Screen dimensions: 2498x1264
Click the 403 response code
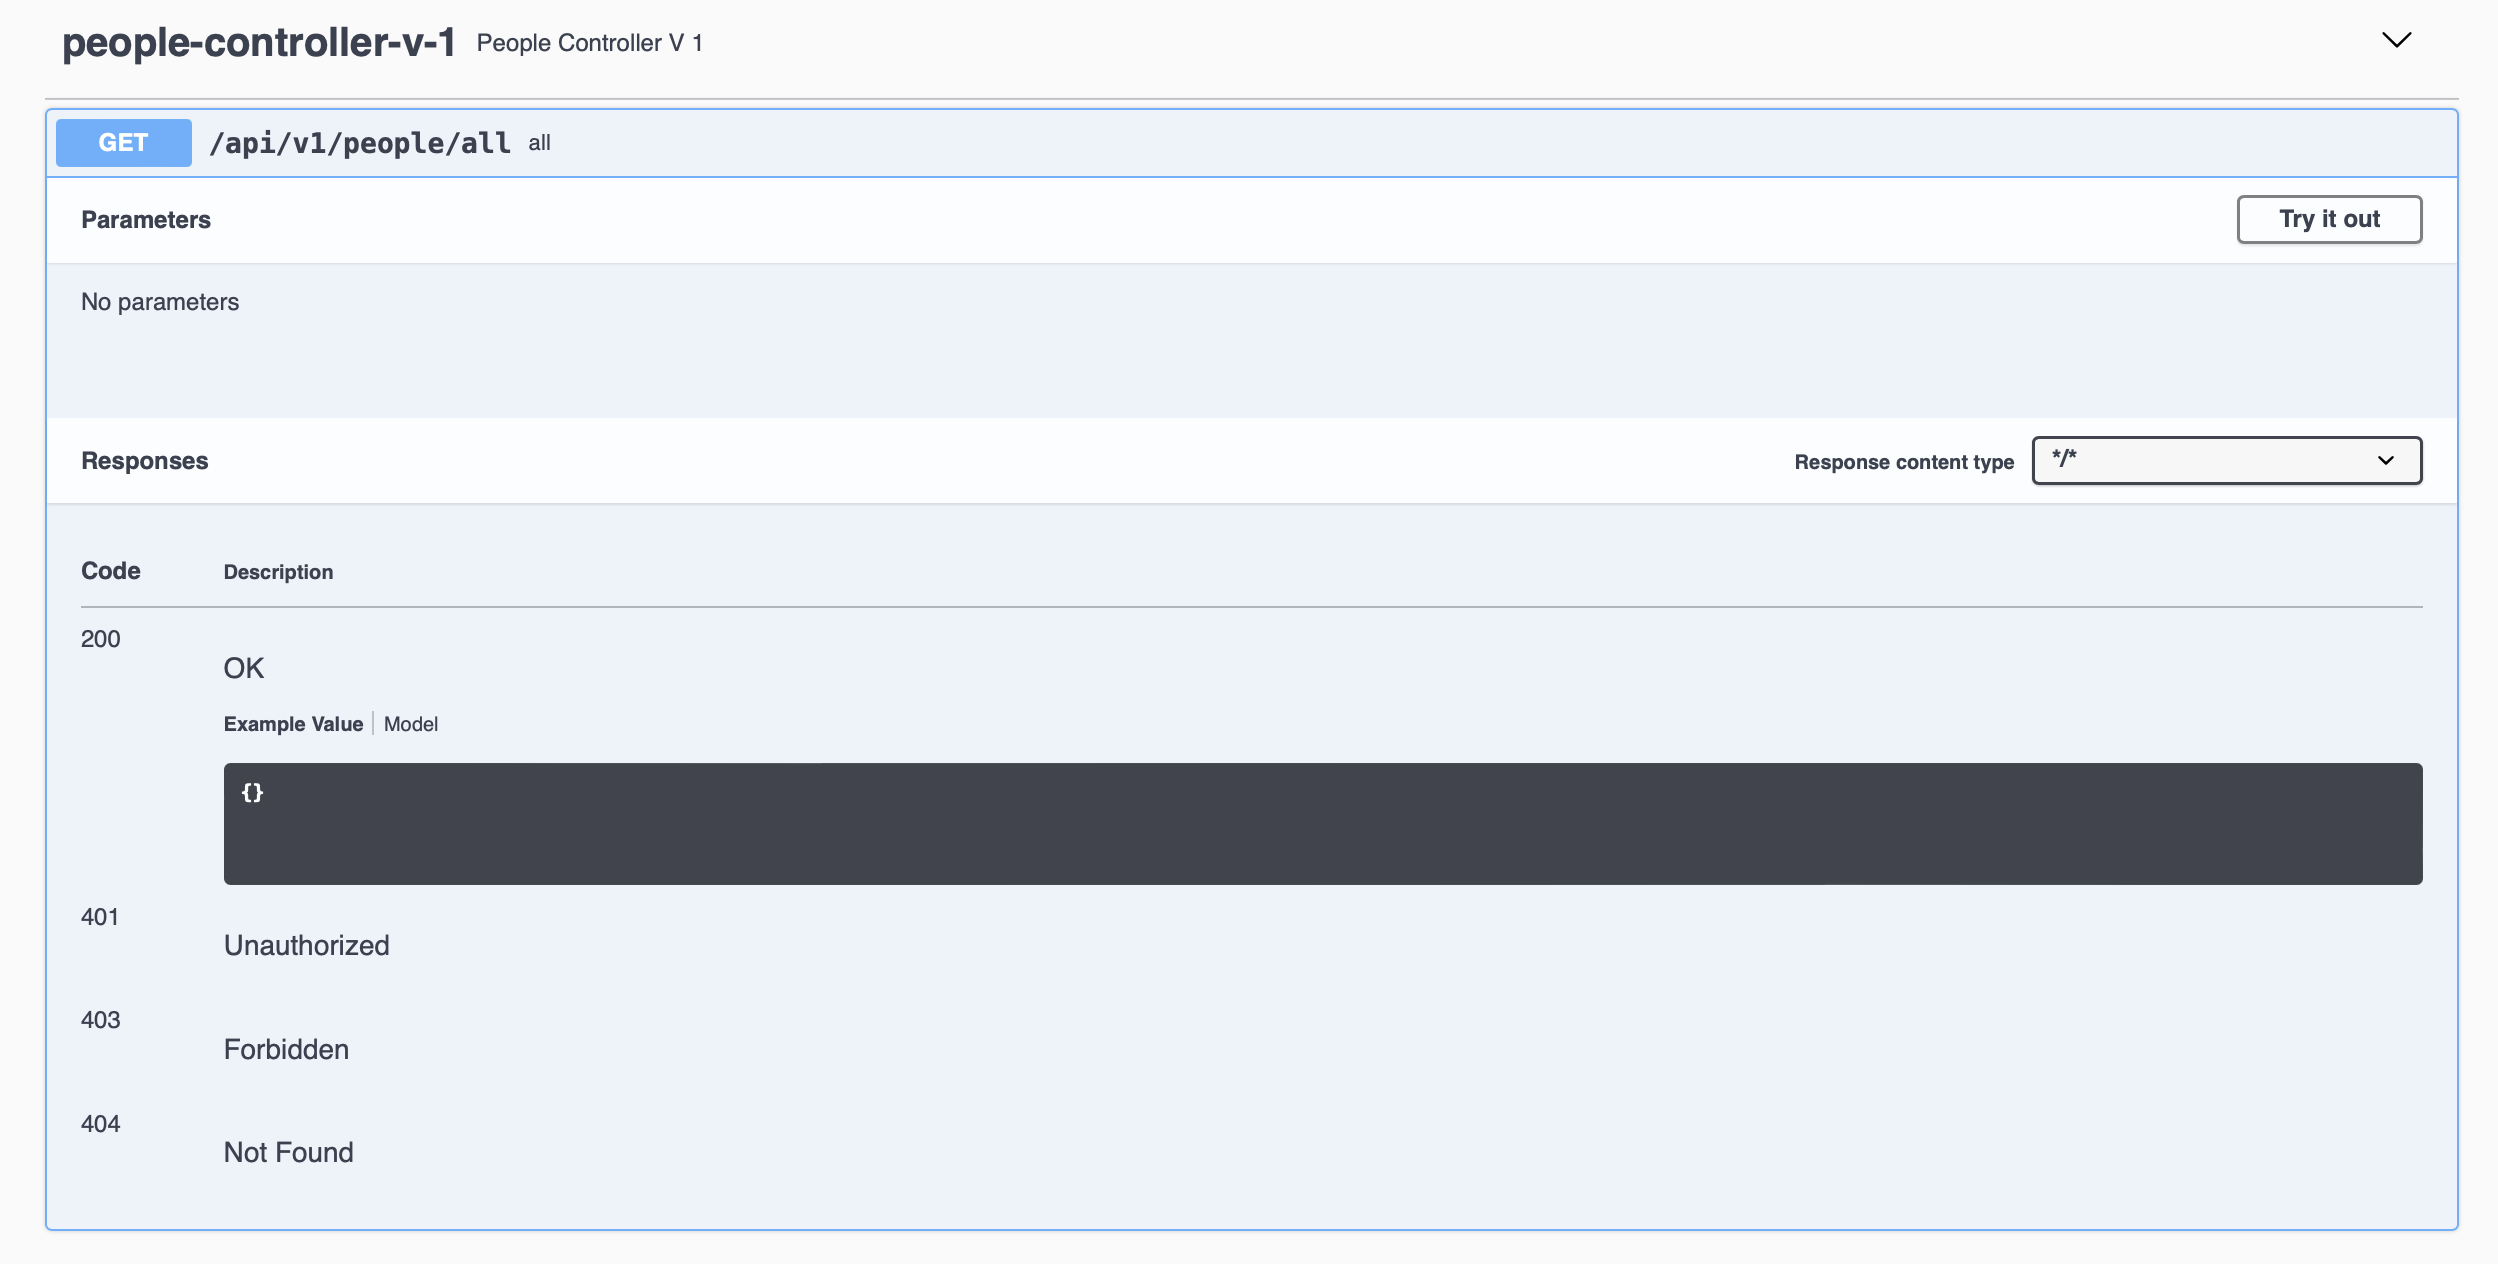[101, 1020]
